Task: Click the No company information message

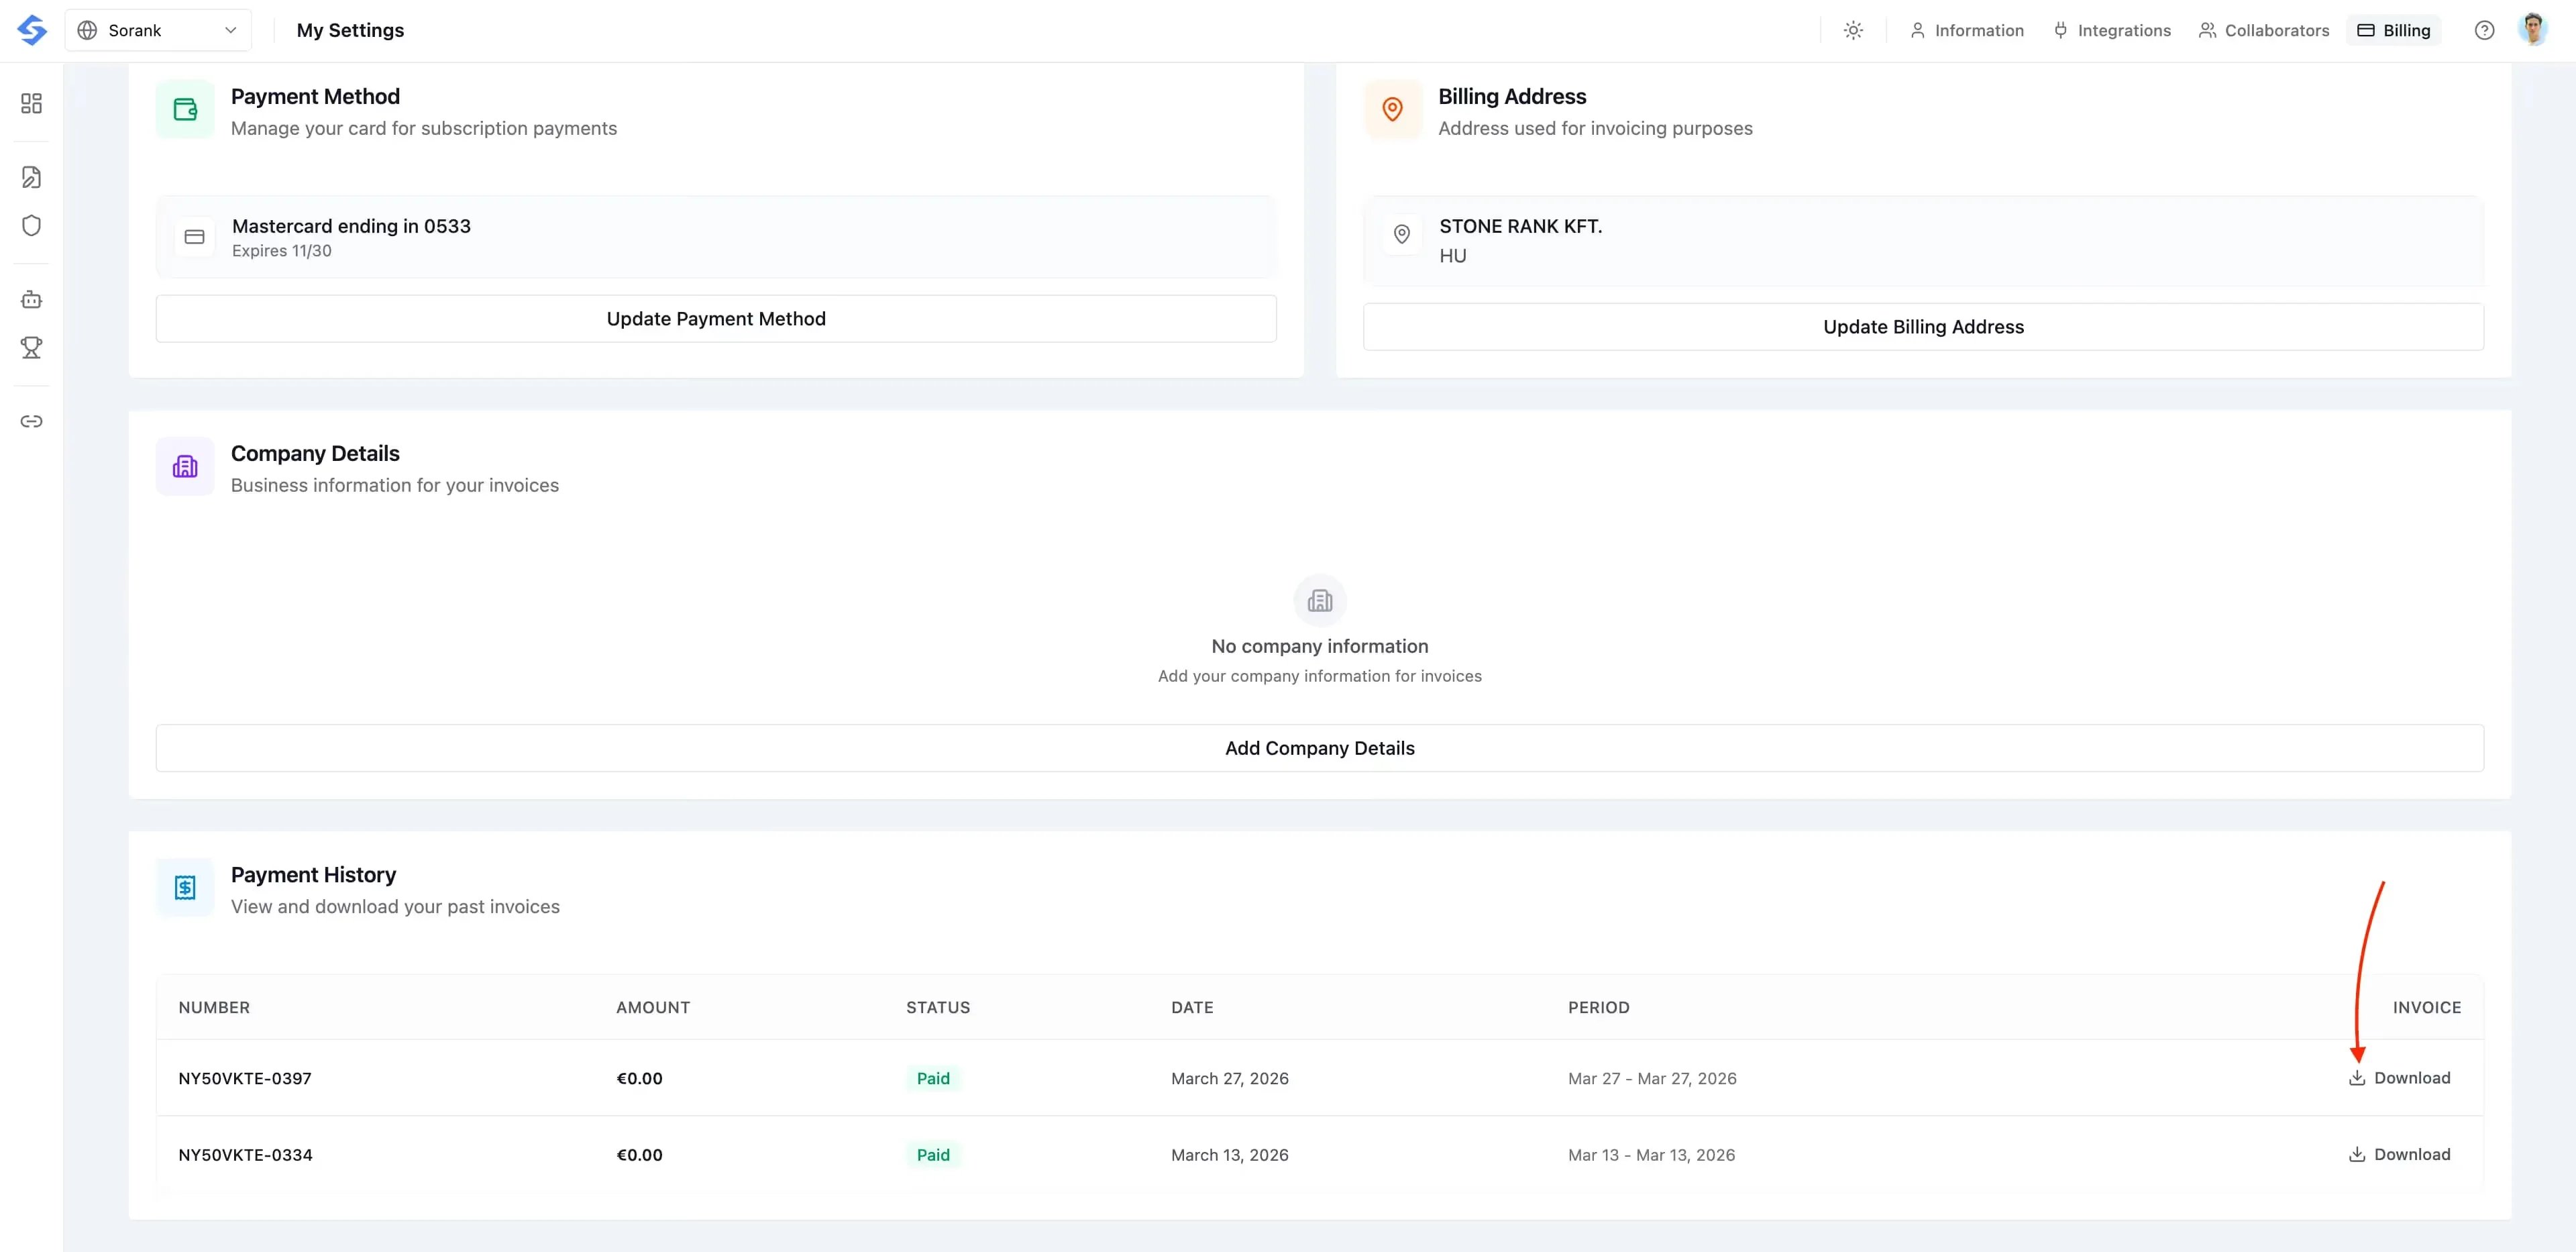Action: [x=1320, y=646]
